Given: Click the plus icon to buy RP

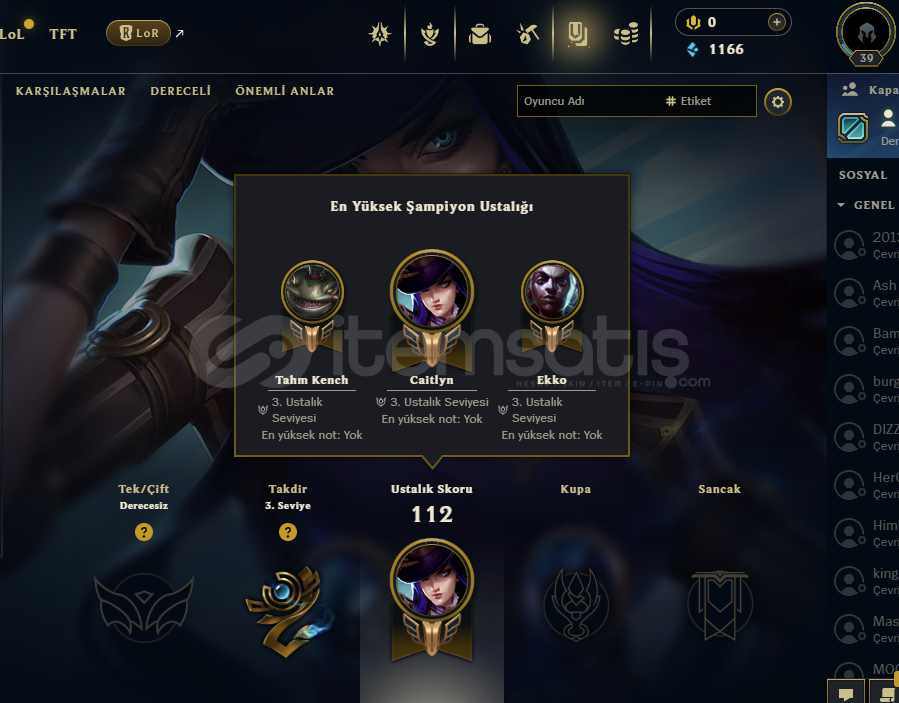Looking at the screenshot, I should (776, 22).
